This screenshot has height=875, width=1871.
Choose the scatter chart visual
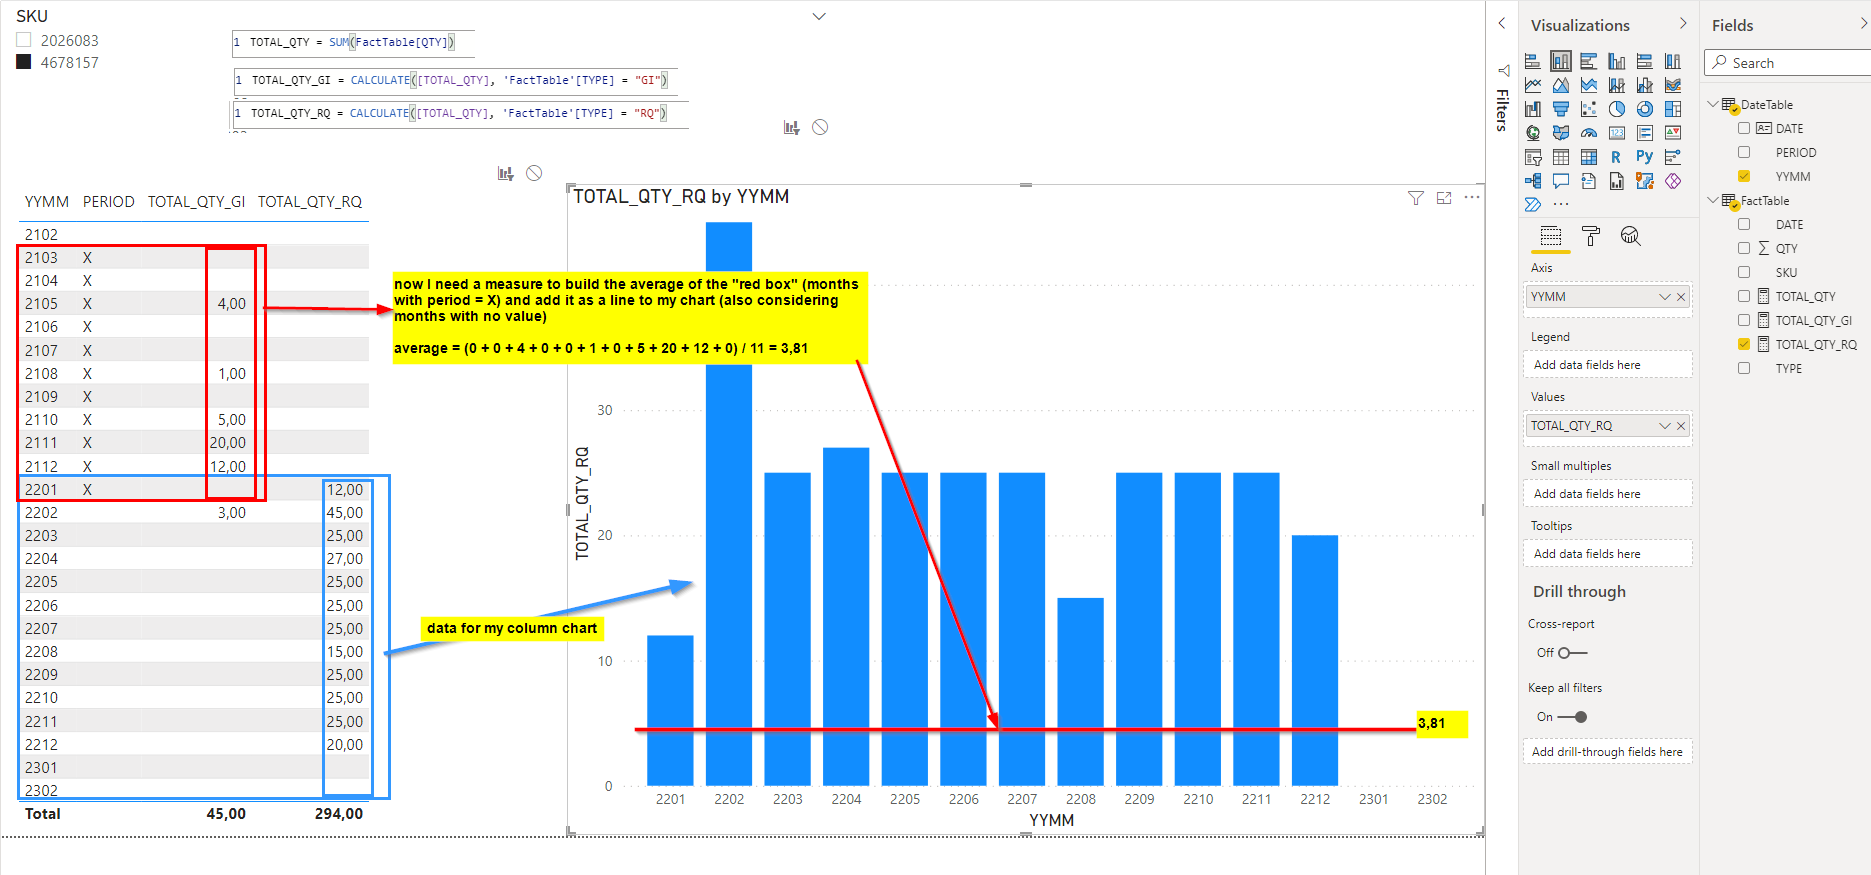tap(1589, 109)
